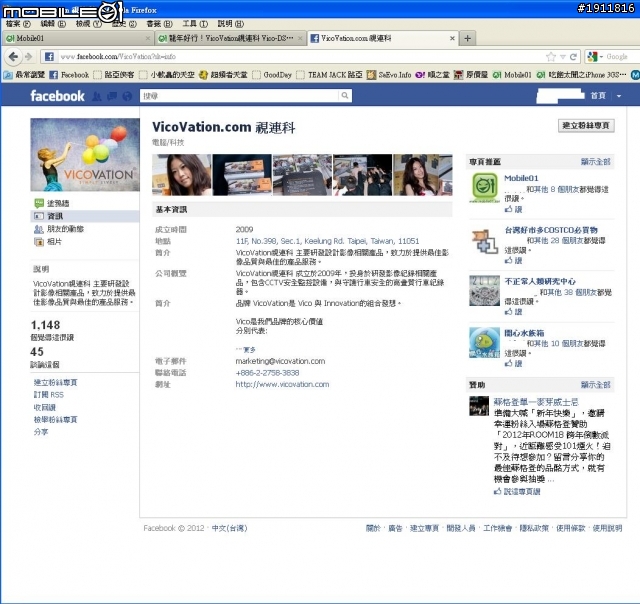Viewport: 640px width, 604px height.
Task: Open the 開心水族箱 page icon
Action: coord(484,342)
